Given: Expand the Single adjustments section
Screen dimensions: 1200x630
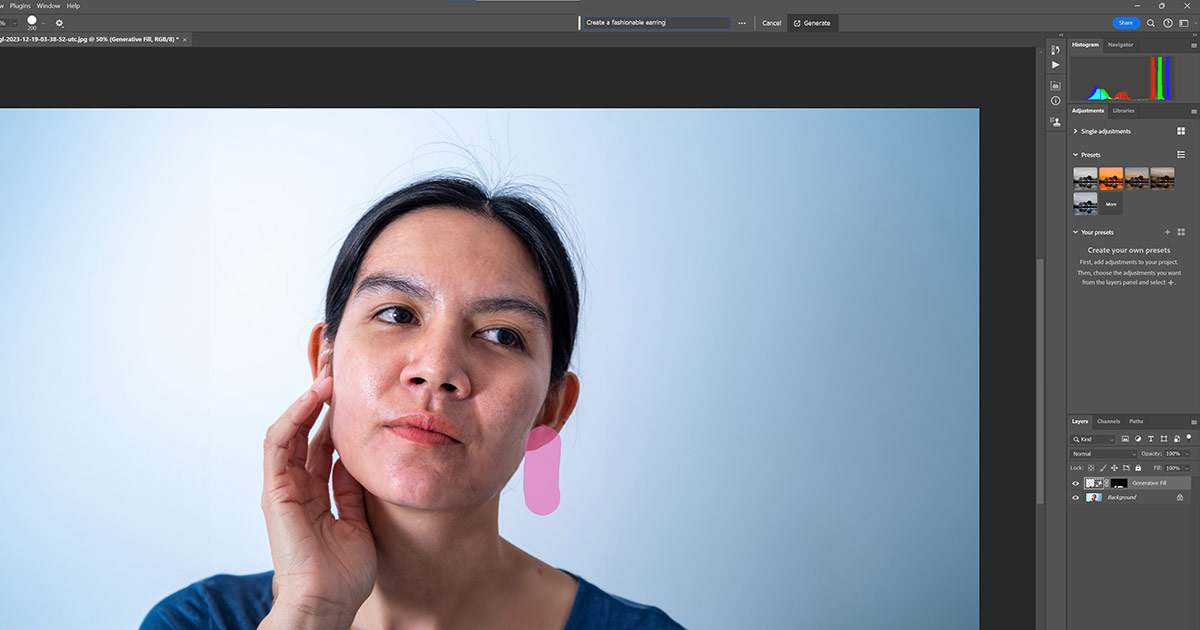Looking at the screenshot, I should (x=1075, y=131).
